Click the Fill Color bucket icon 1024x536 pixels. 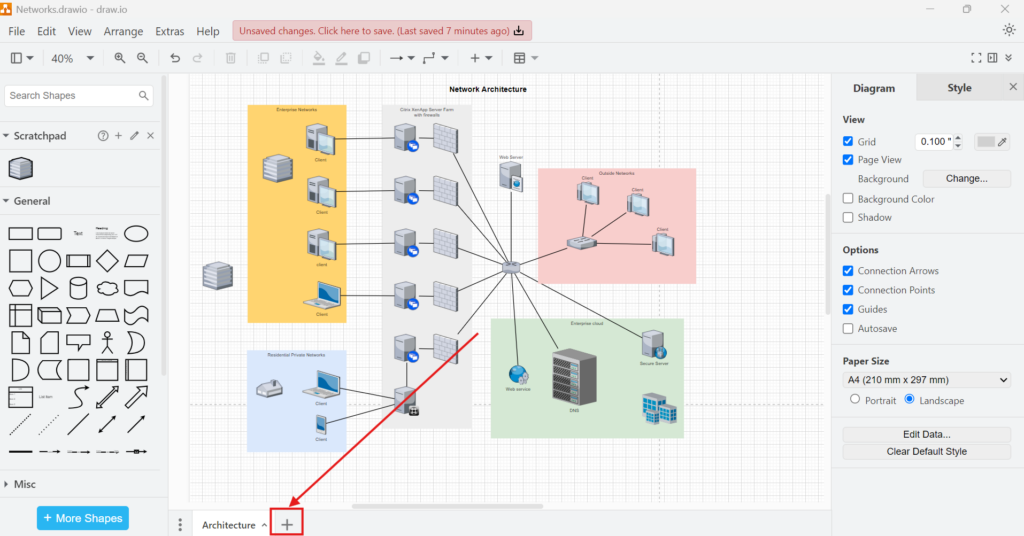(318, 58)
